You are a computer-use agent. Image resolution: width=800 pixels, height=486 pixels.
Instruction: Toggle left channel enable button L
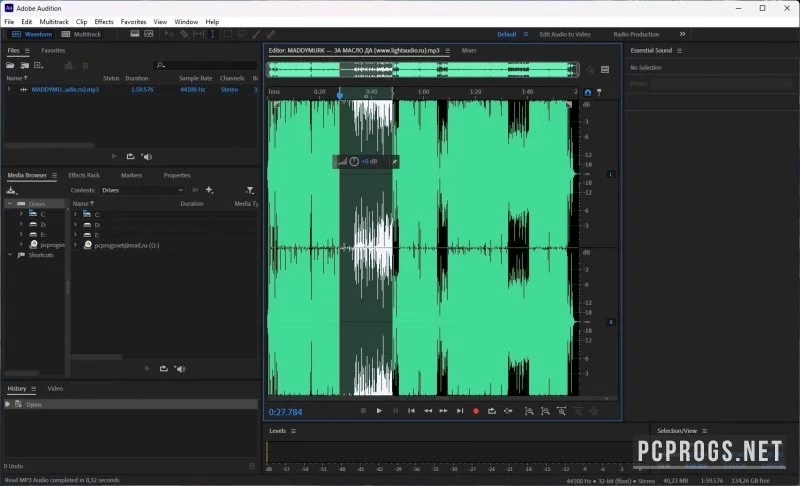click(x=611, y=174)
